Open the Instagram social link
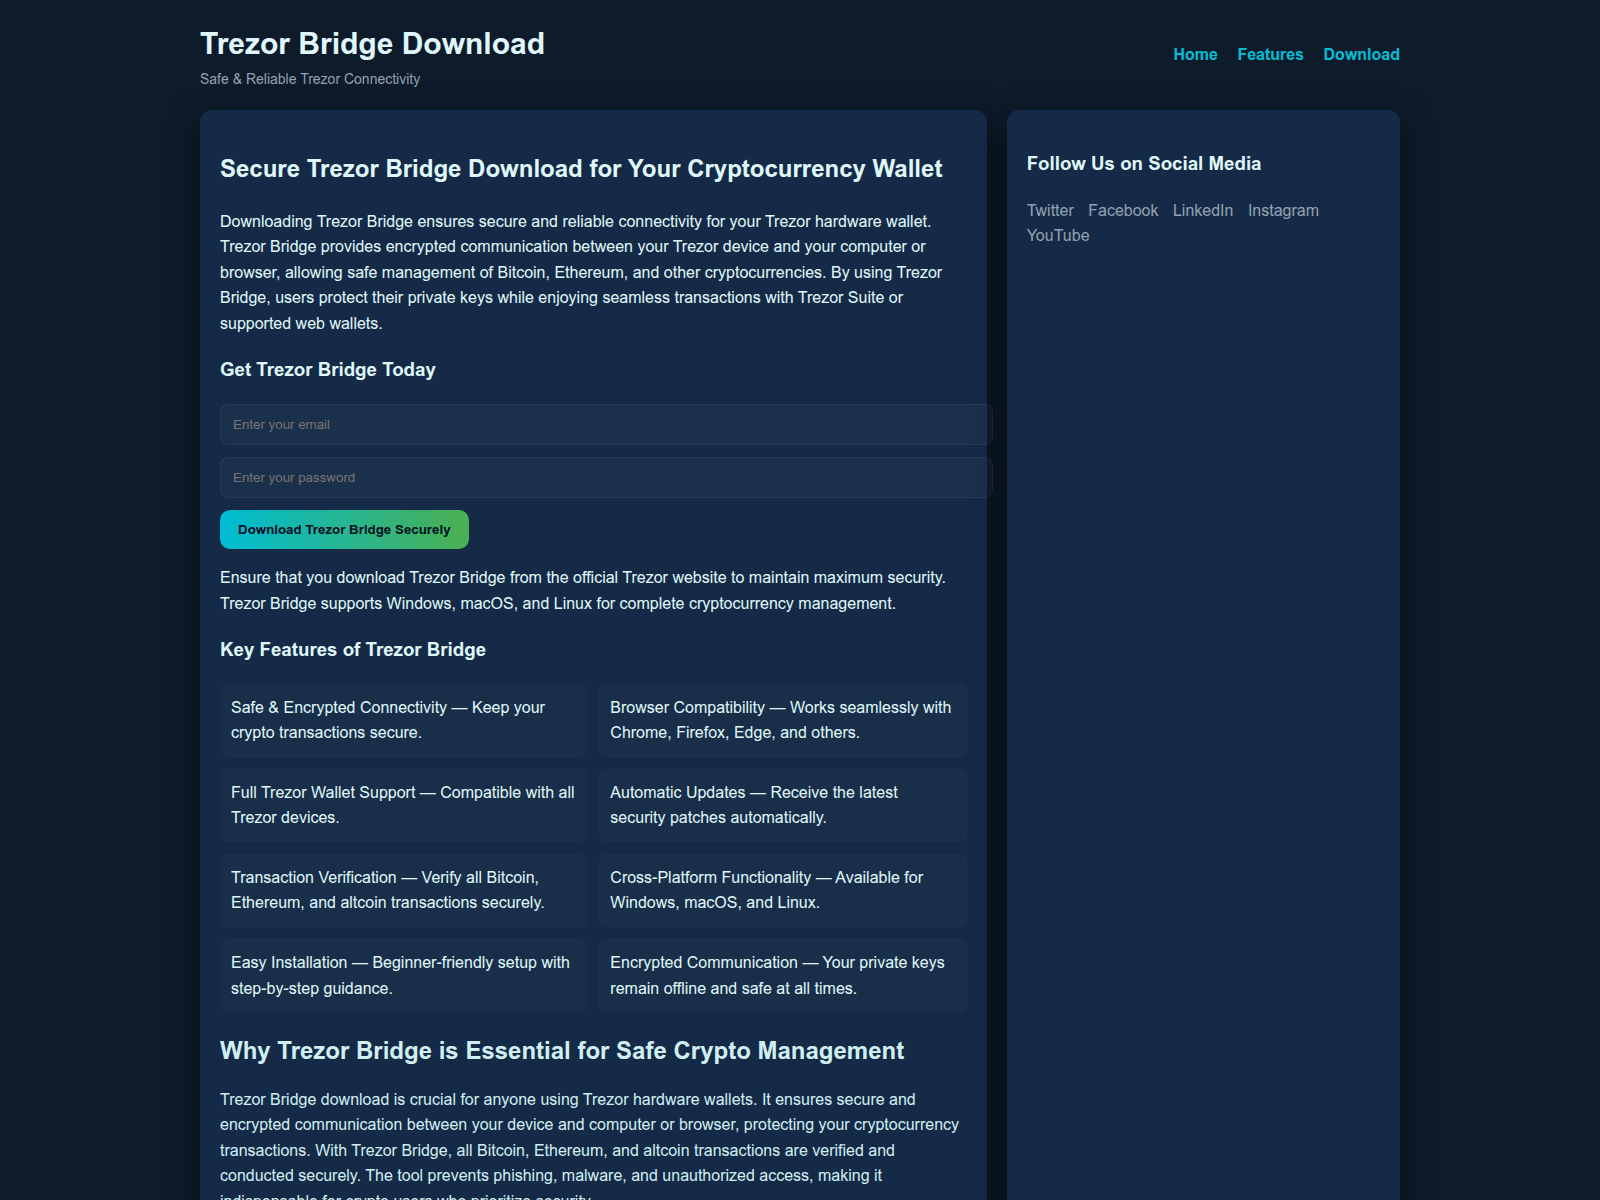1600x1200 pixels. pos(1282,210)
